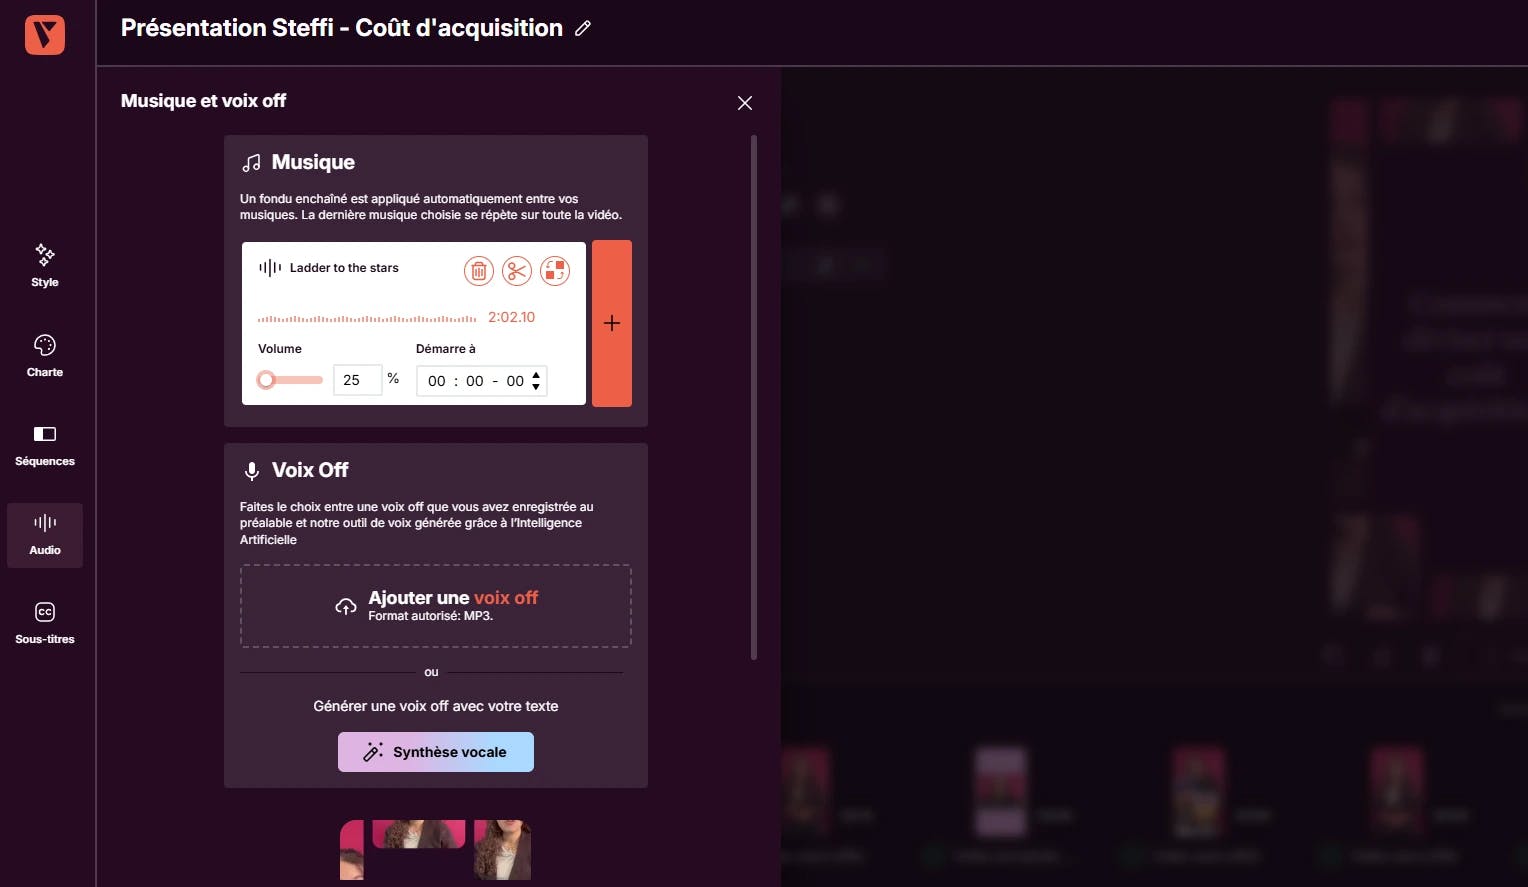This screenshot has height=887, width=1528.
Task: Edit the project title with pencil icon
Action: [x=583, y=28]
